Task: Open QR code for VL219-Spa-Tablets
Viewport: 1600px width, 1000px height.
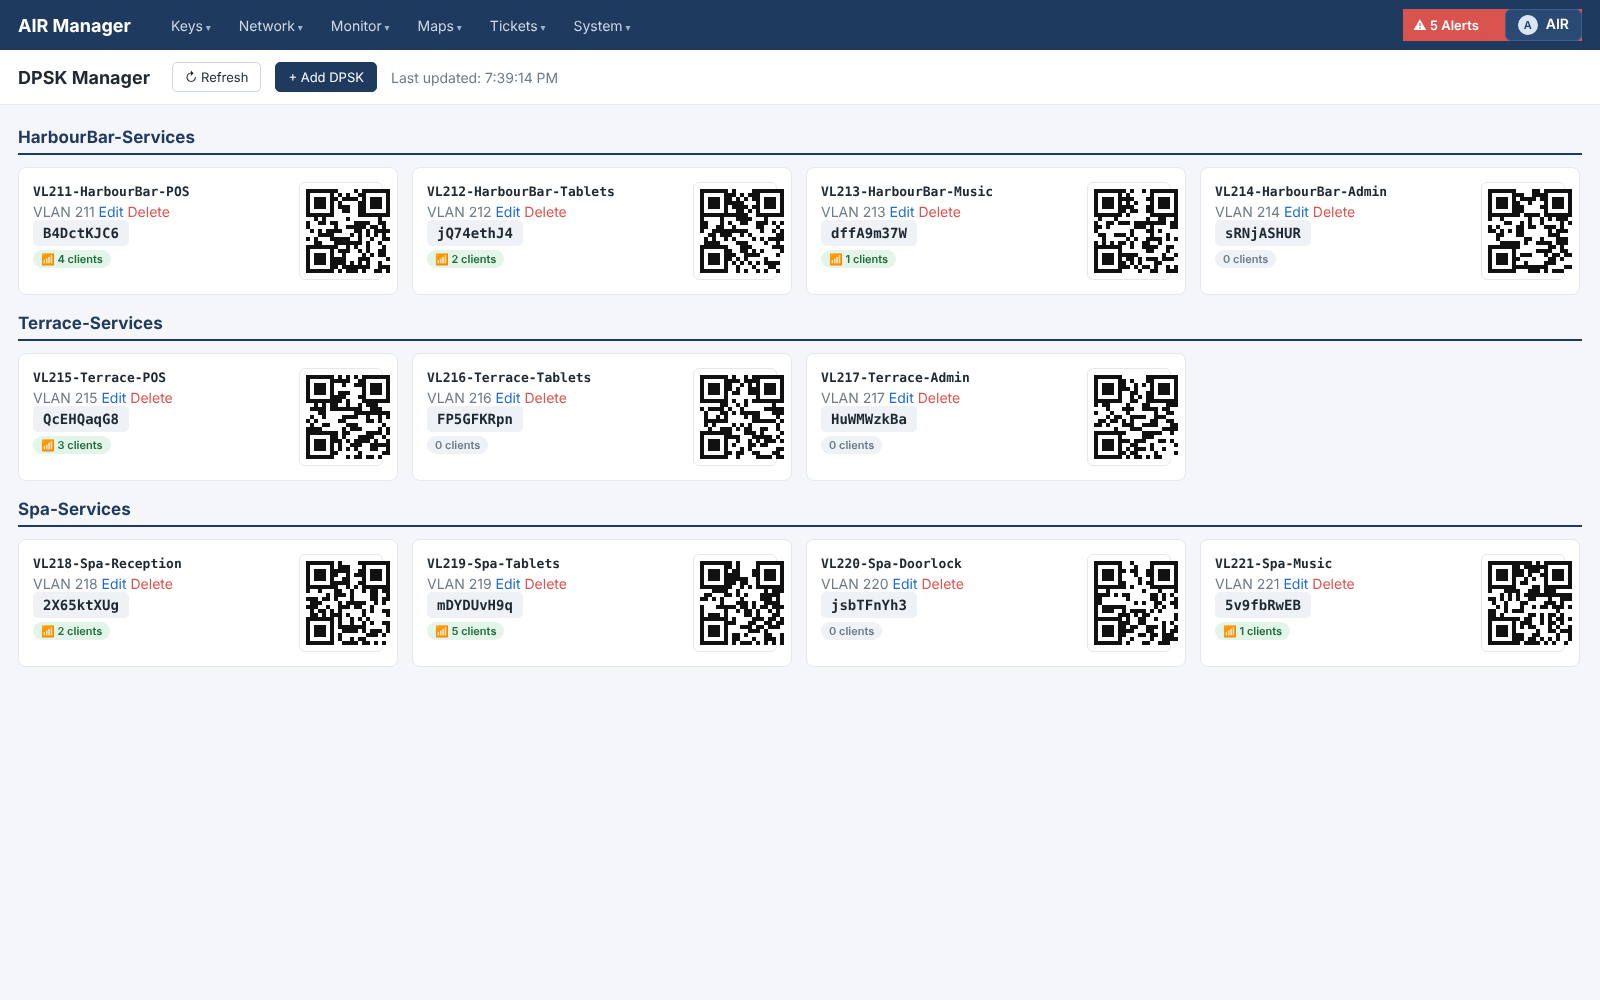Action: point(742,603)
